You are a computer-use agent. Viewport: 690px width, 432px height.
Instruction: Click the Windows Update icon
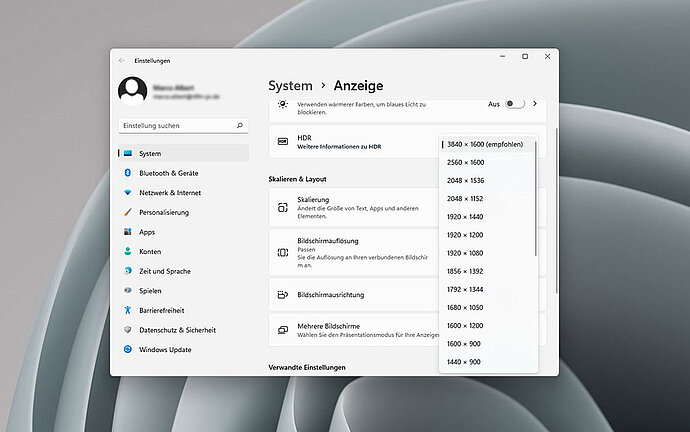(128, 349)
